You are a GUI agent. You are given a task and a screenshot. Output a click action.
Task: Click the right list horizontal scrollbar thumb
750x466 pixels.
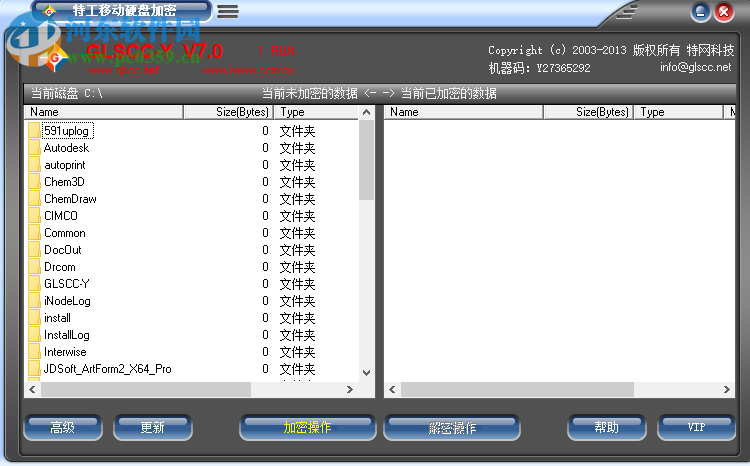[x=518, y=389]
